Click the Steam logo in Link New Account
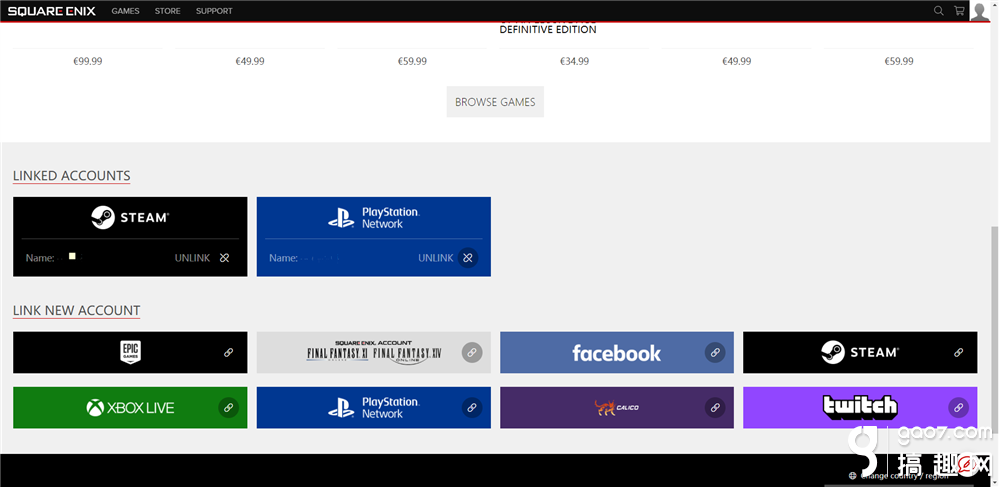 pos(859,352)
